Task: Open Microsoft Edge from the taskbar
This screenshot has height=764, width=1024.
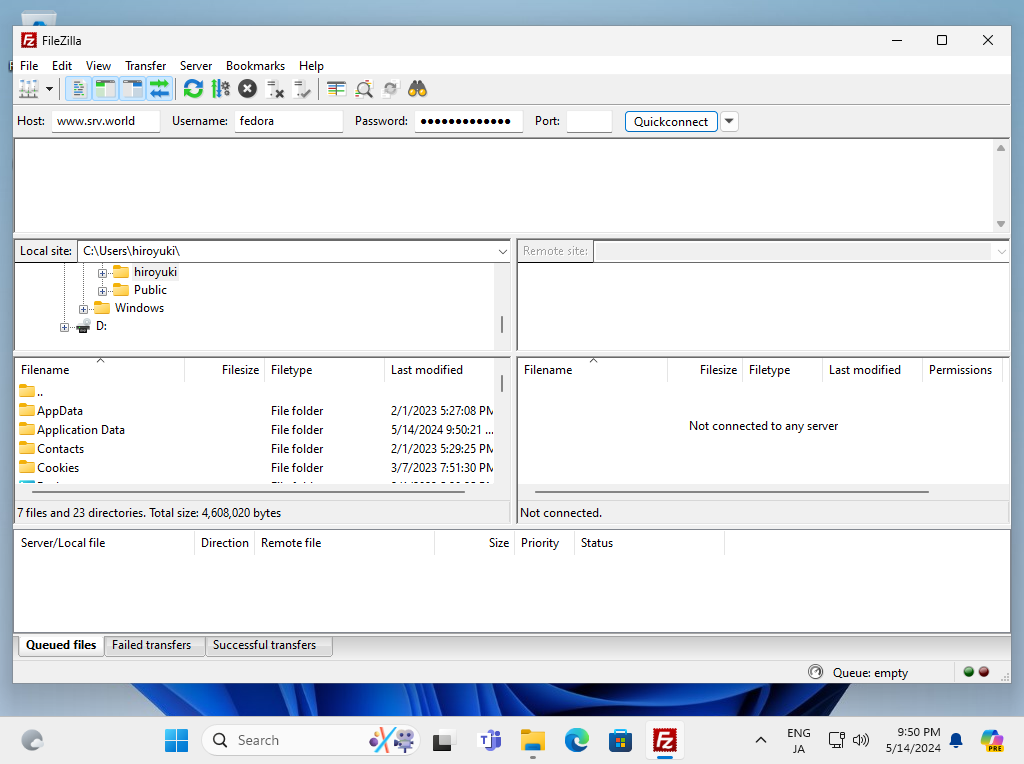Action: 577,740
